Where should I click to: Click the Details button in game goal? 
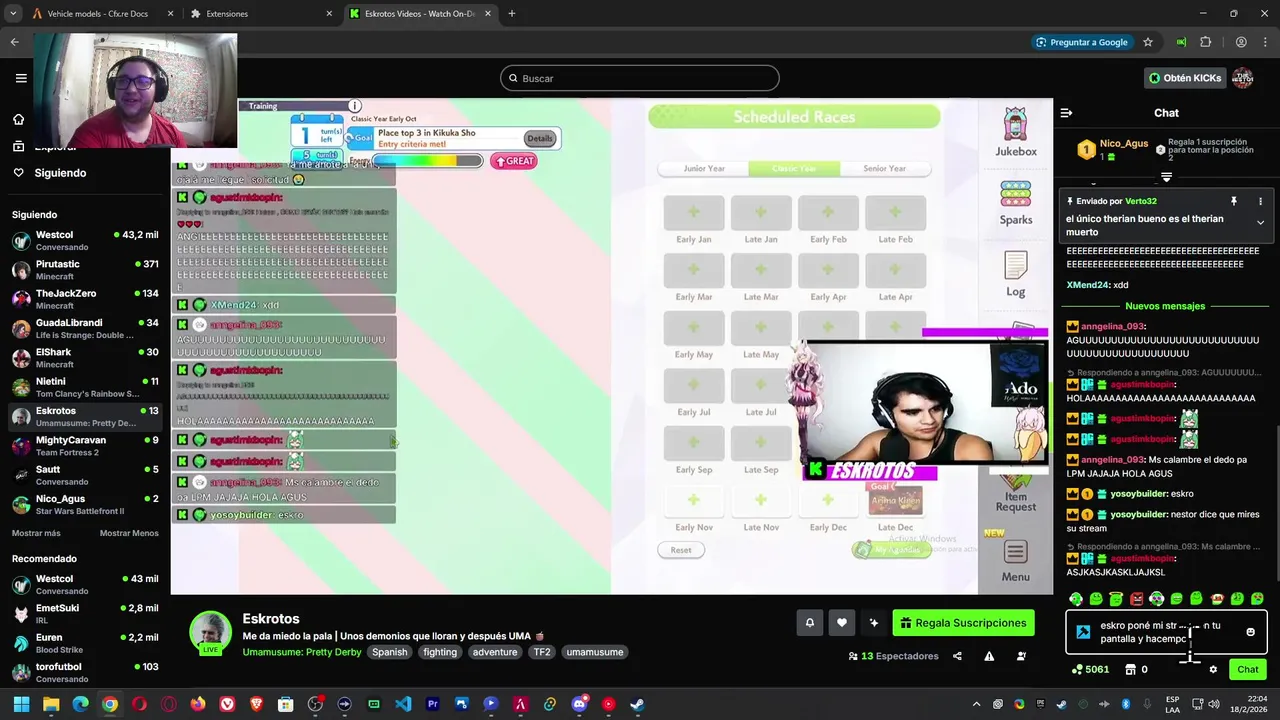tap(539, 139)
